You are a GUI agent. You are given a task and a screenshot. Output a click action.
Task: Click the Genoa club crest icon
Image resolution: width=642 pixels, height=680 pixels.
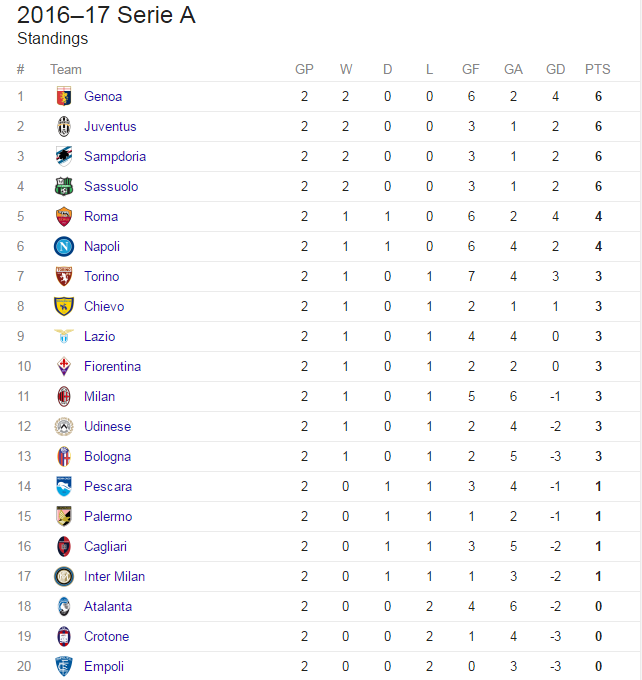pos(64,96)
